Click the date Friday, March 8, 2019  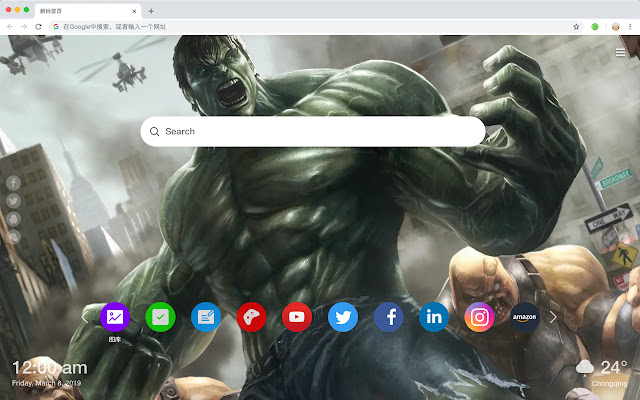coord(46,383)
